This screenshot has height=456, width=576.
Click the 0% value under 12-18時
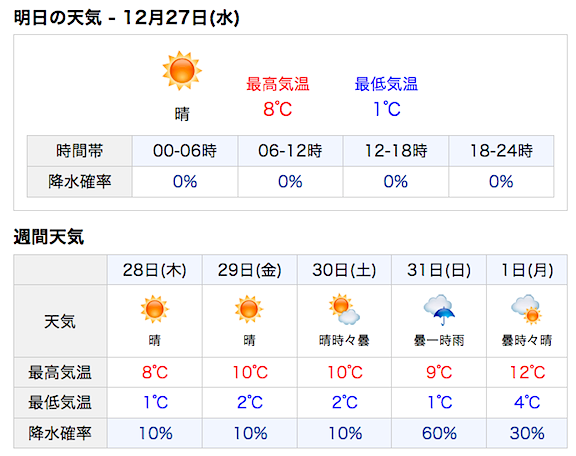pyautogui.click(x=396, y=182)
